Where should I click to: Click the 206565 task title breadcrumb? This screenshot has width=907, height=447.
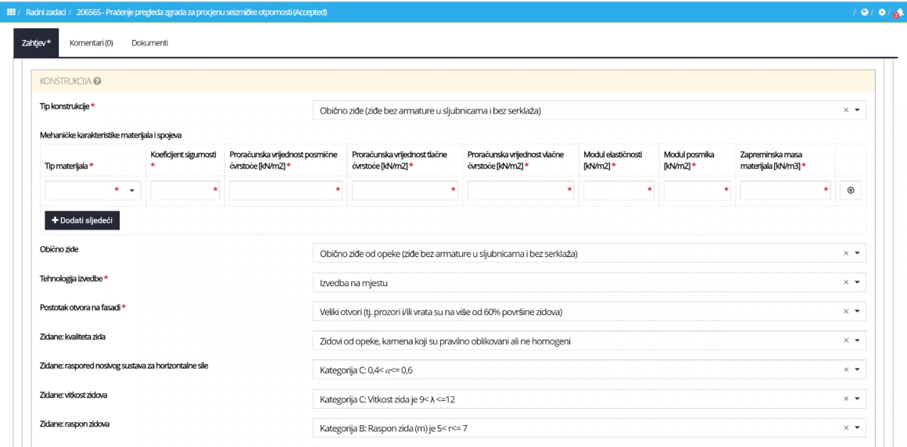201,12
